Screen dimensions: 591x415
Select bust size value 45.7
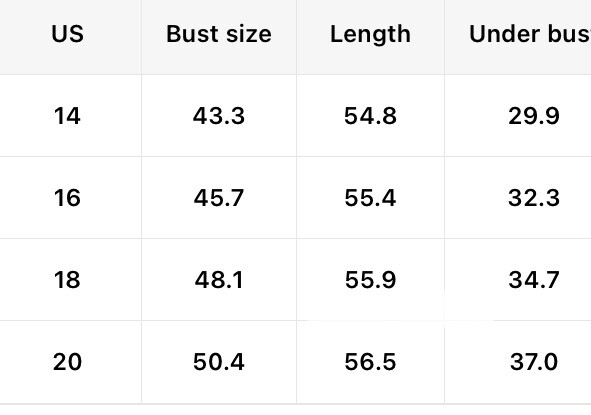pos(219,198)
